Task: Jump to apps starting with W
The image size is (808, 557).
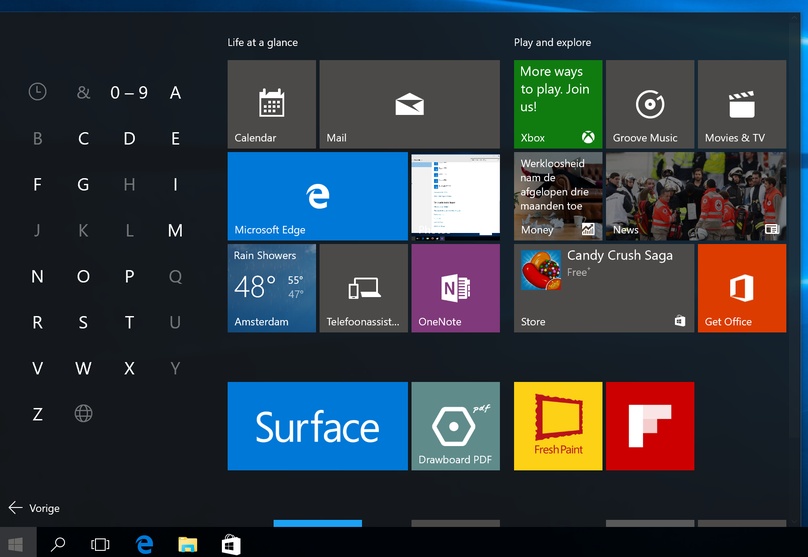Action: pos(83,368)
